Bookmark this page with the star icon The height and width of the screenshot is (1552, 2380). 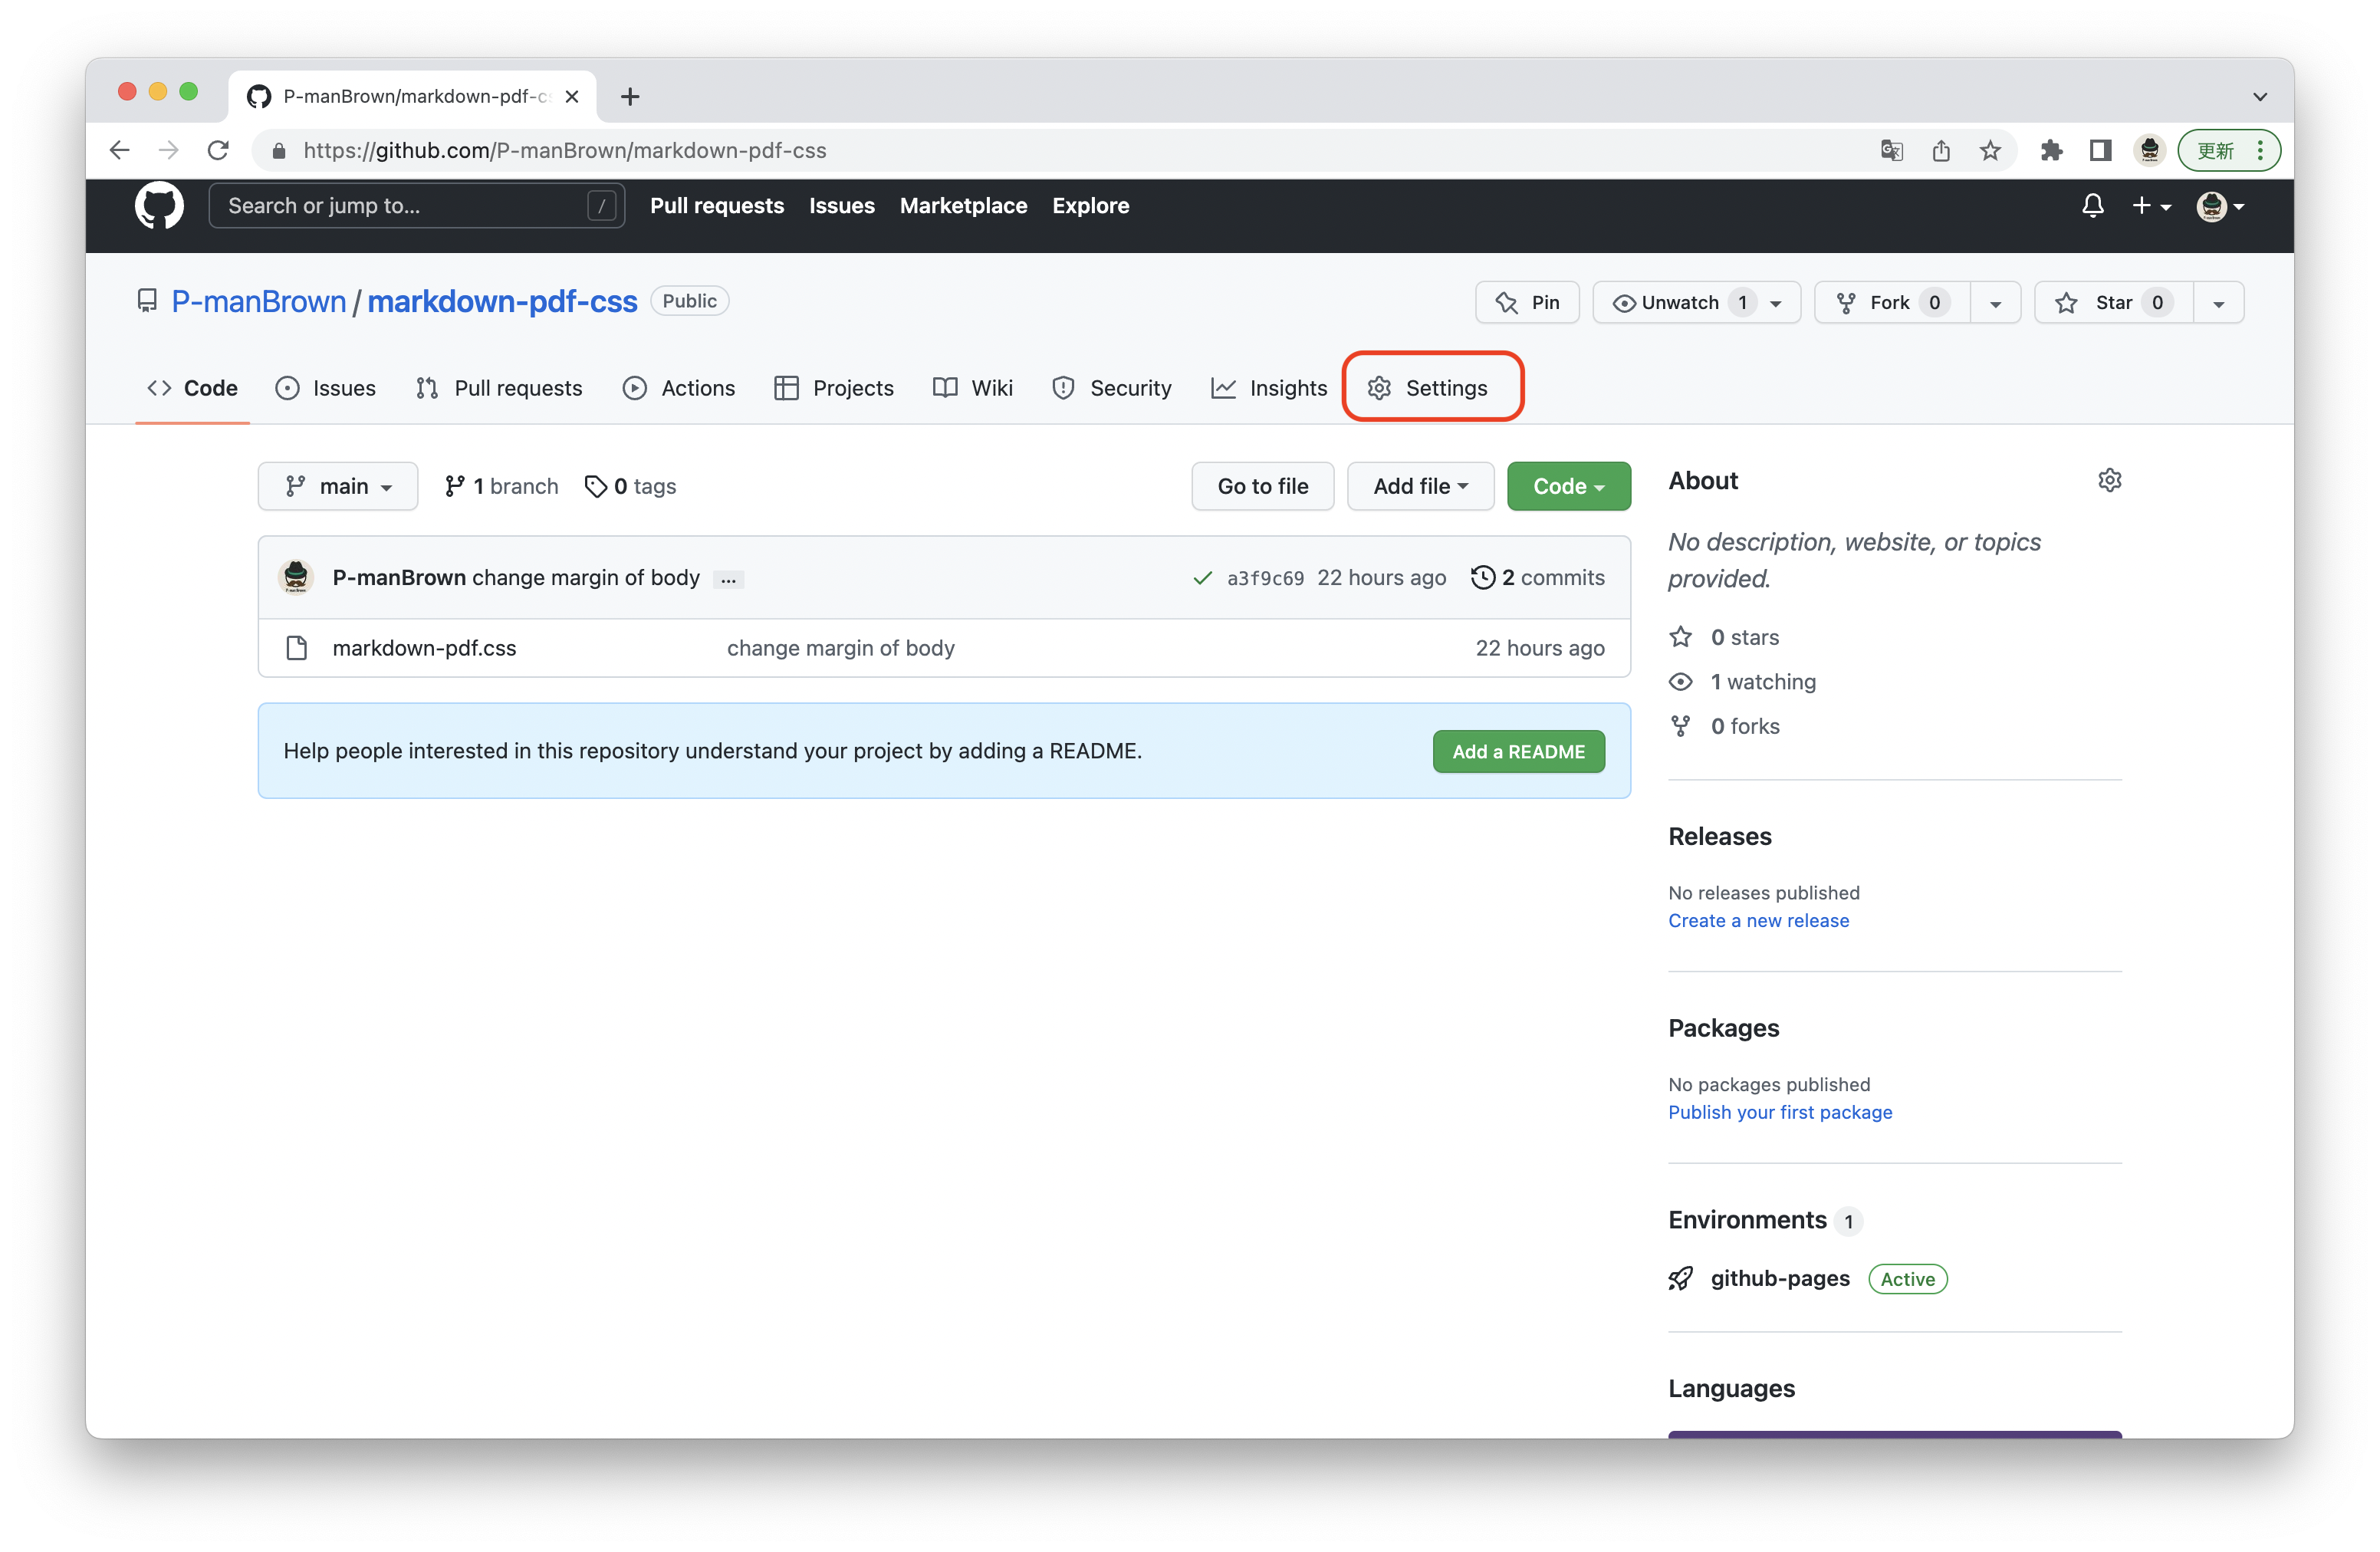pyautogui.click(x=1990, y=151)
